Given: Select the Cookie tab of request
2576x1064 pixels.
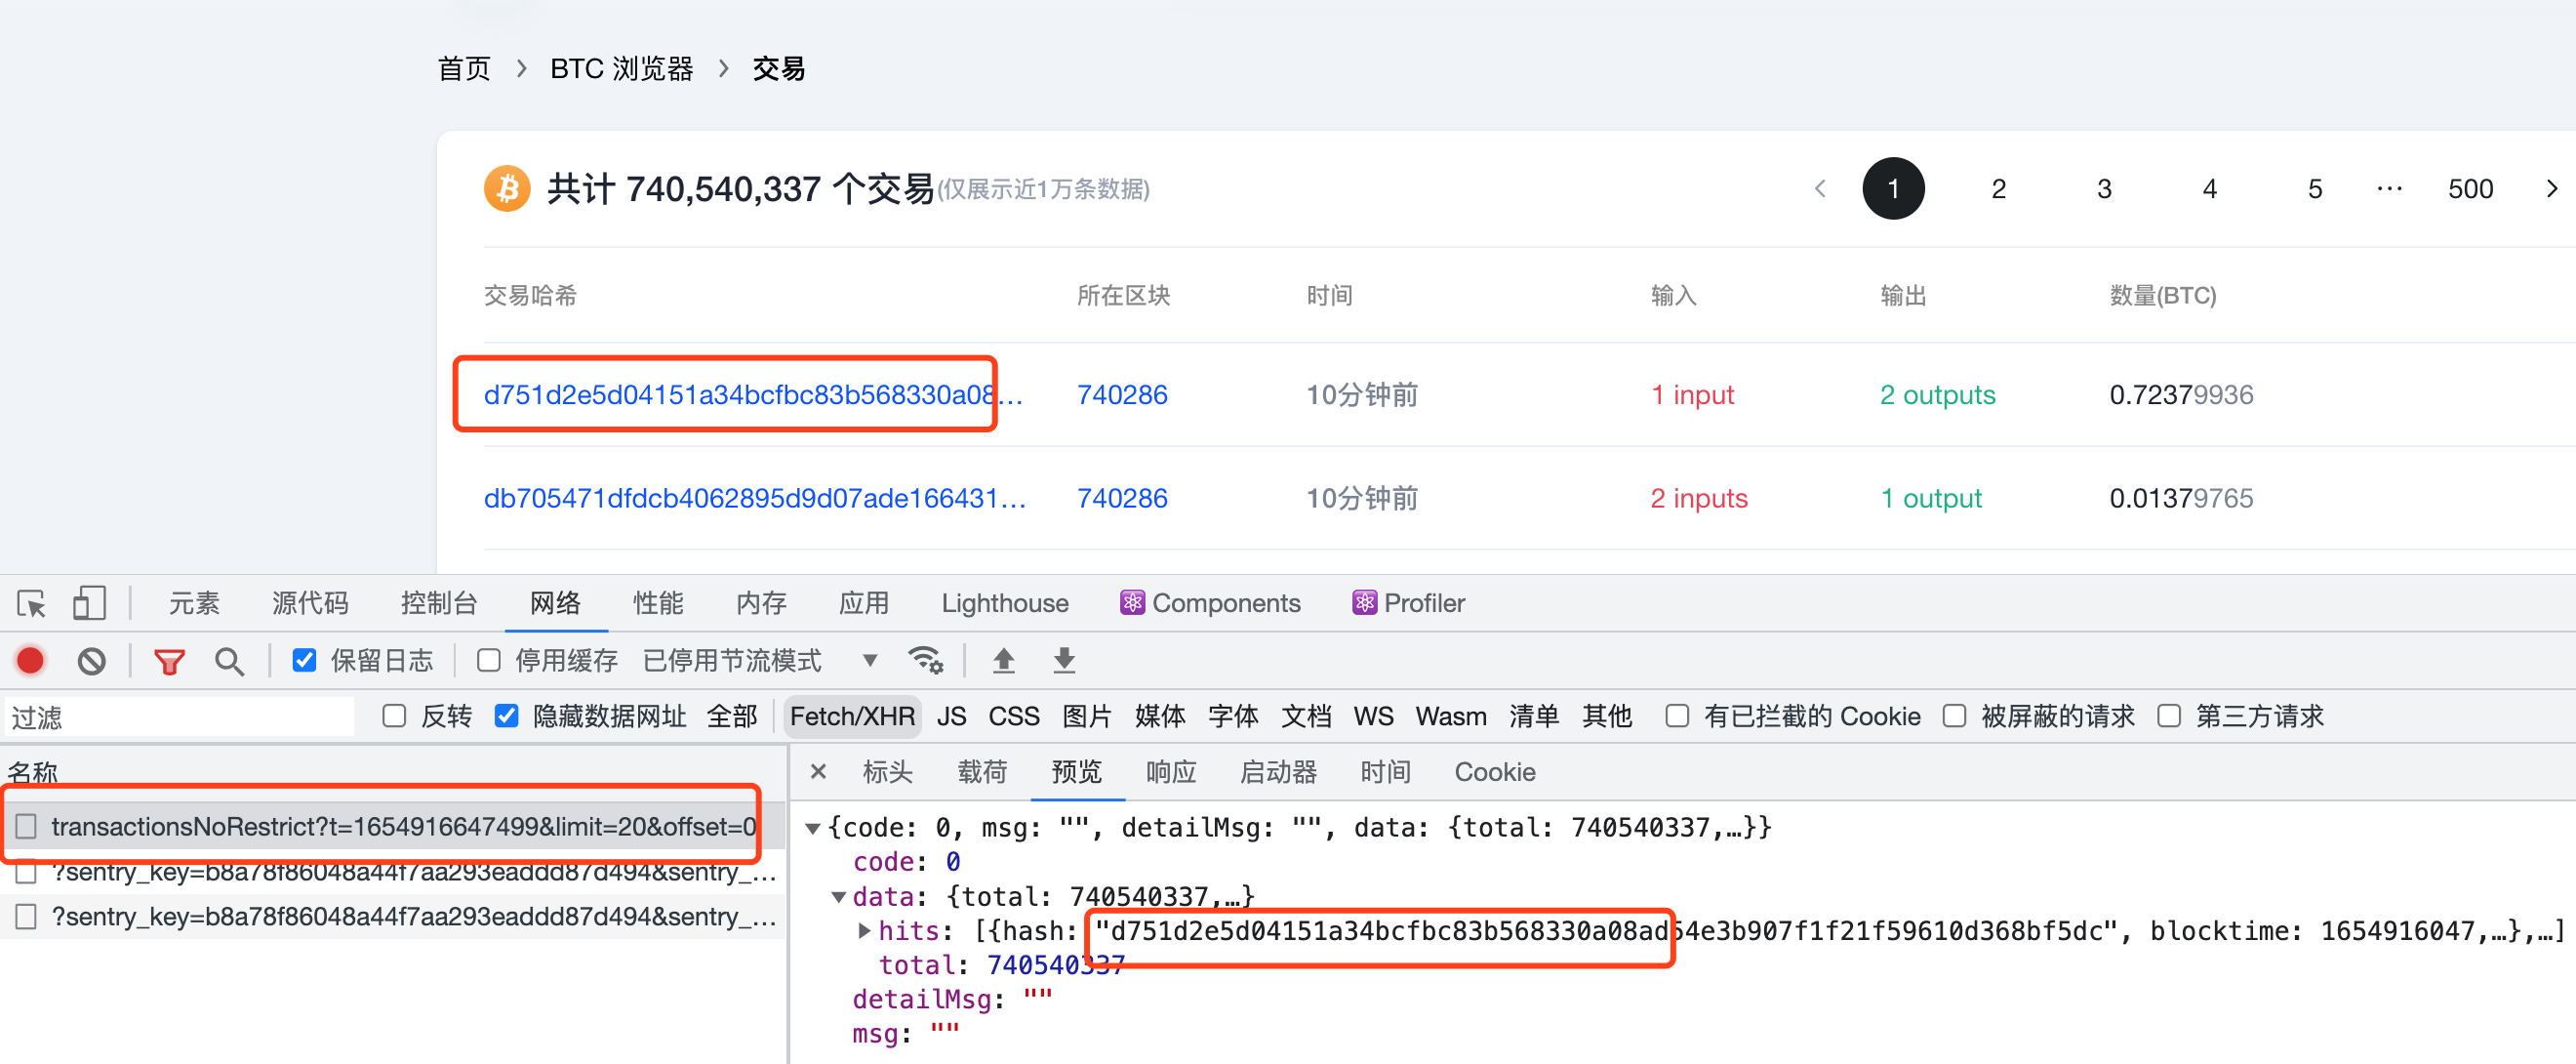Looking at the screenshot, I should (1494, 771).
